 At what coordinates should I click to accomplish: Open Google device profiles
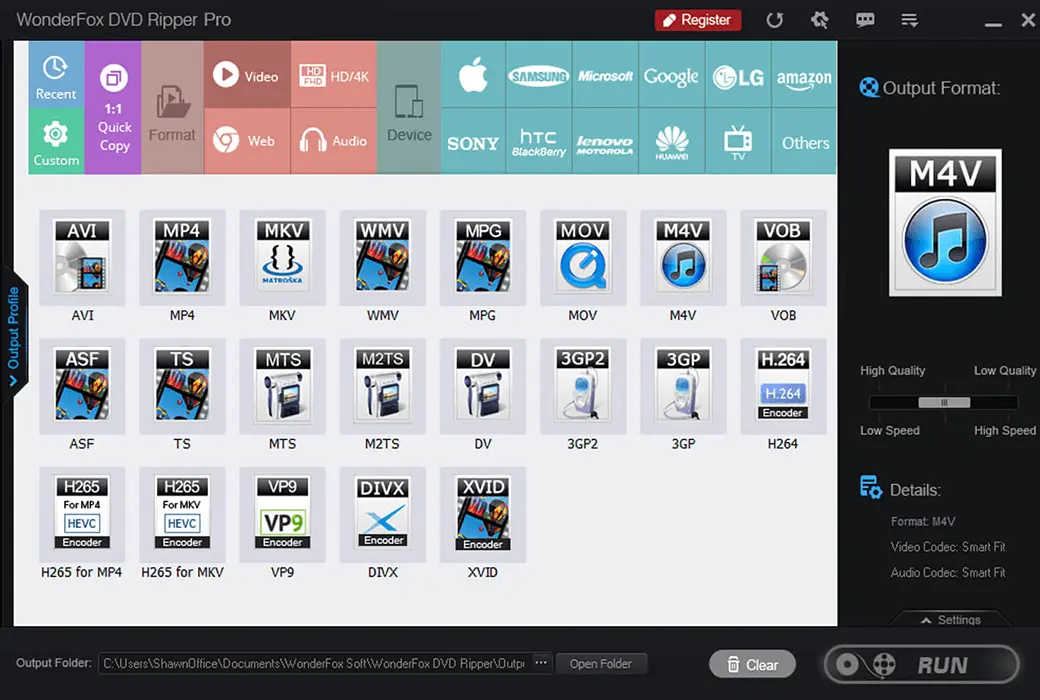[x=671, y=74]
